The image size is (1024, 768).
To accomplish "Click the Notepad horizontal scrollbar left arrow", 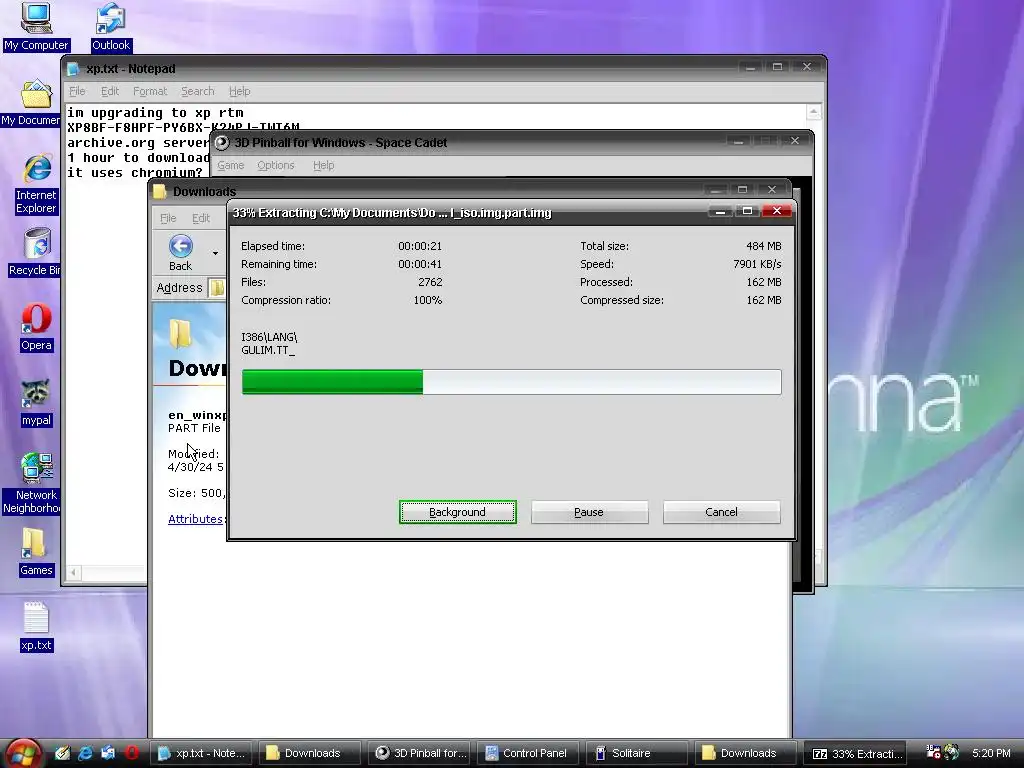I will tap(74, 573).
